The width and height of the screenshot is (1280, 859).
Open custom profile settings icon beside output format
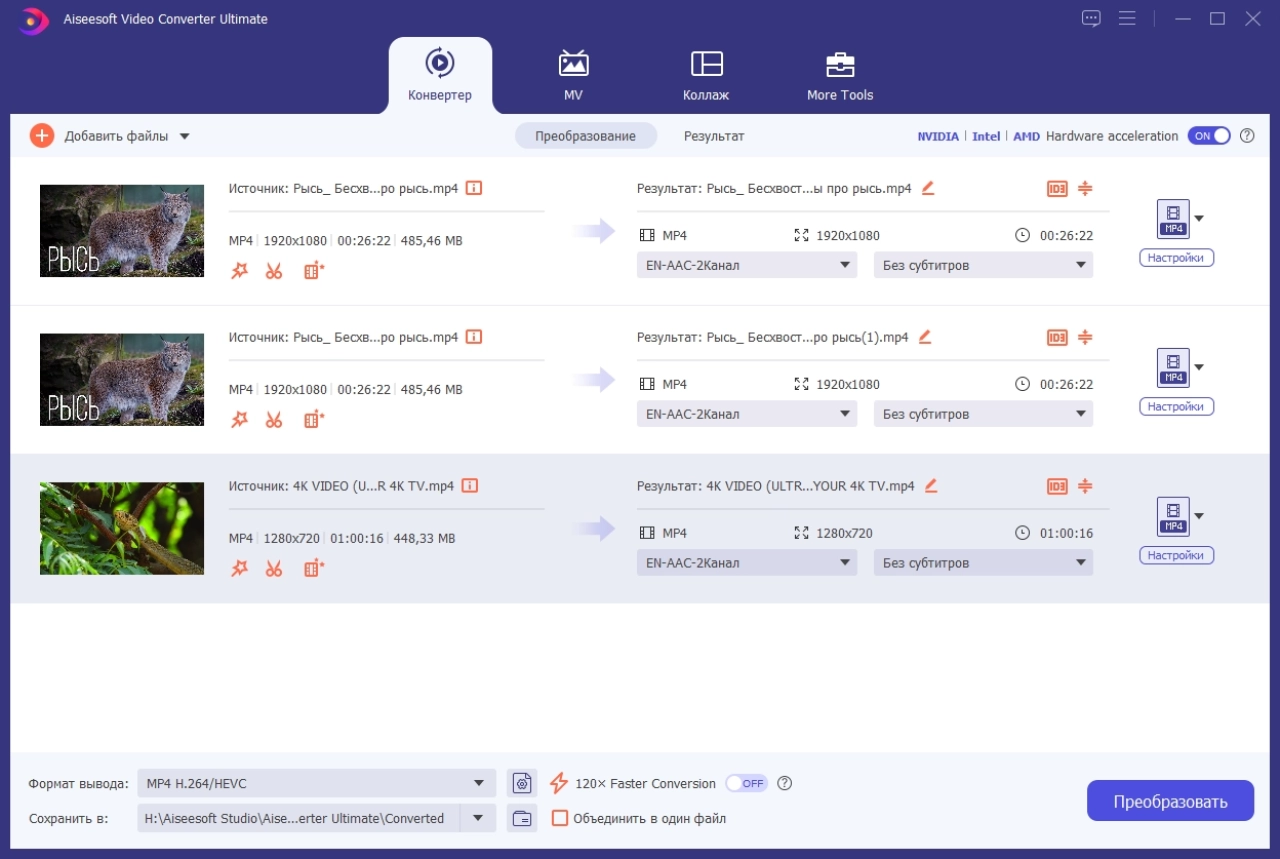[x=521, y=783]
